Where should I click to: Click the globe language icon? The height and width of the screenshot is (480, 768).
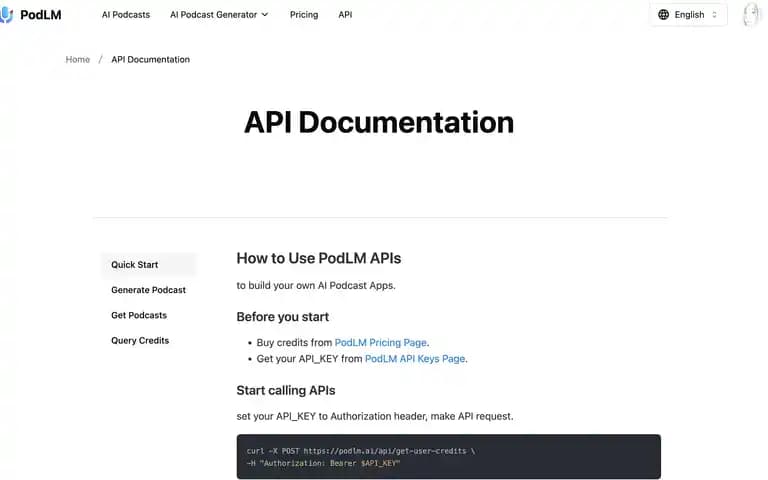coord(663,15)
